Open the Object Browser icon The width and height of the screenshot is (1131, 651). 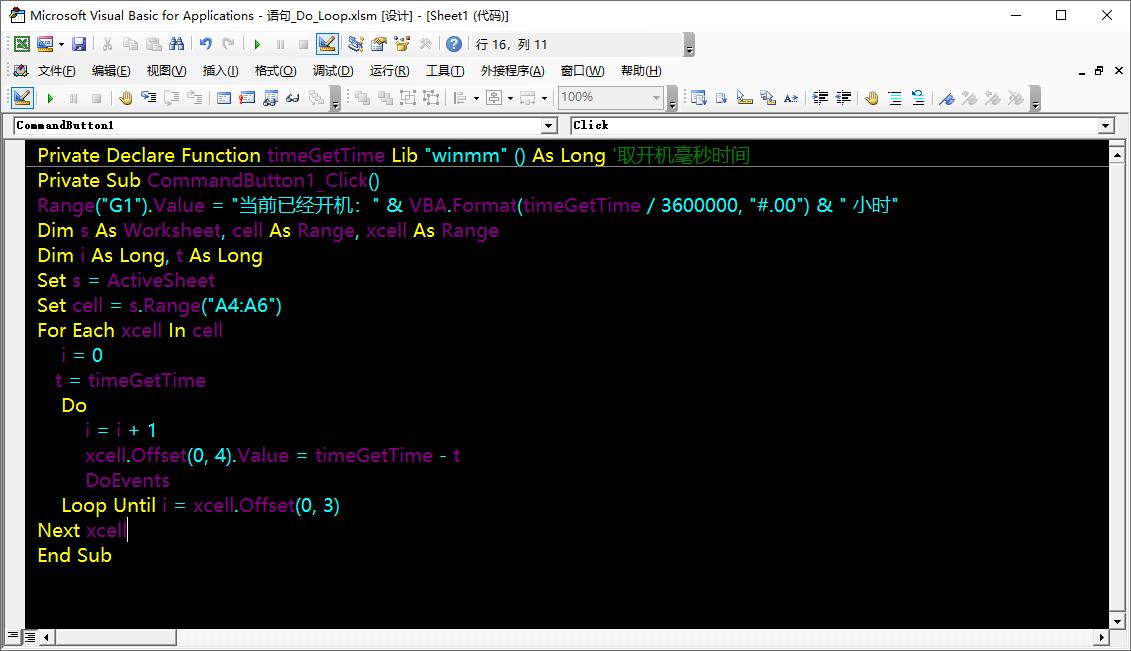coord(402,44)
